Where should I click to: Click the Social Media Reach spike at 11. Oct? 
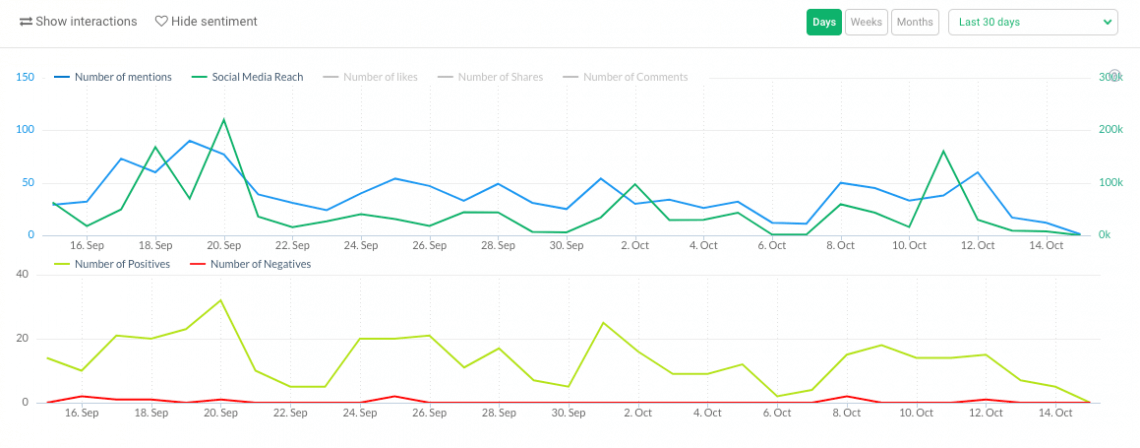943,151
